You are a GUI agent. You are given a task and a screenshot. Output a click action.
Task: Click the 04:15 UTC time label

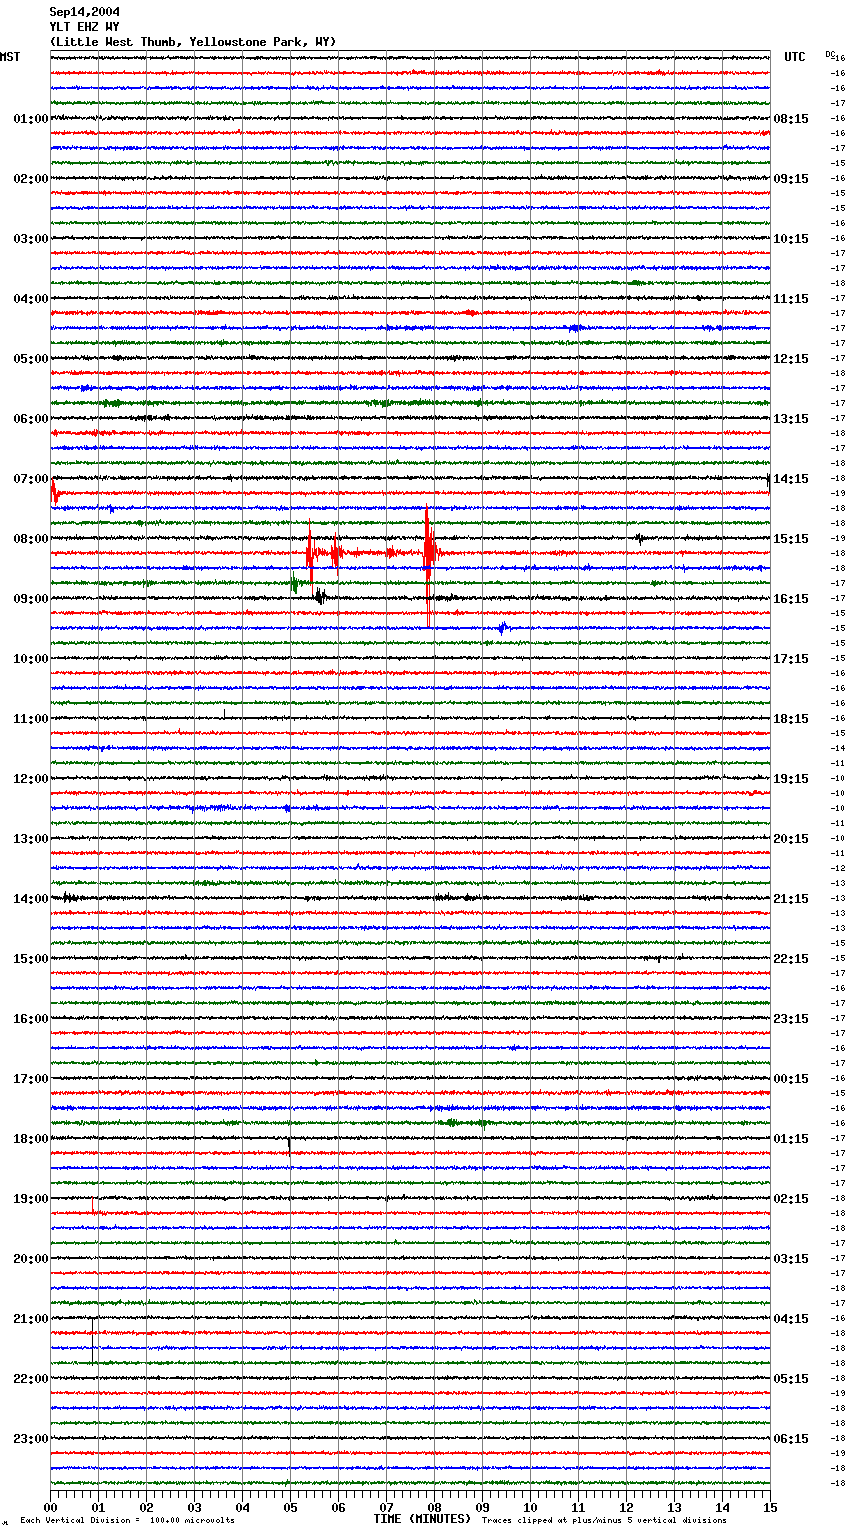click(x=791, y=1319)
